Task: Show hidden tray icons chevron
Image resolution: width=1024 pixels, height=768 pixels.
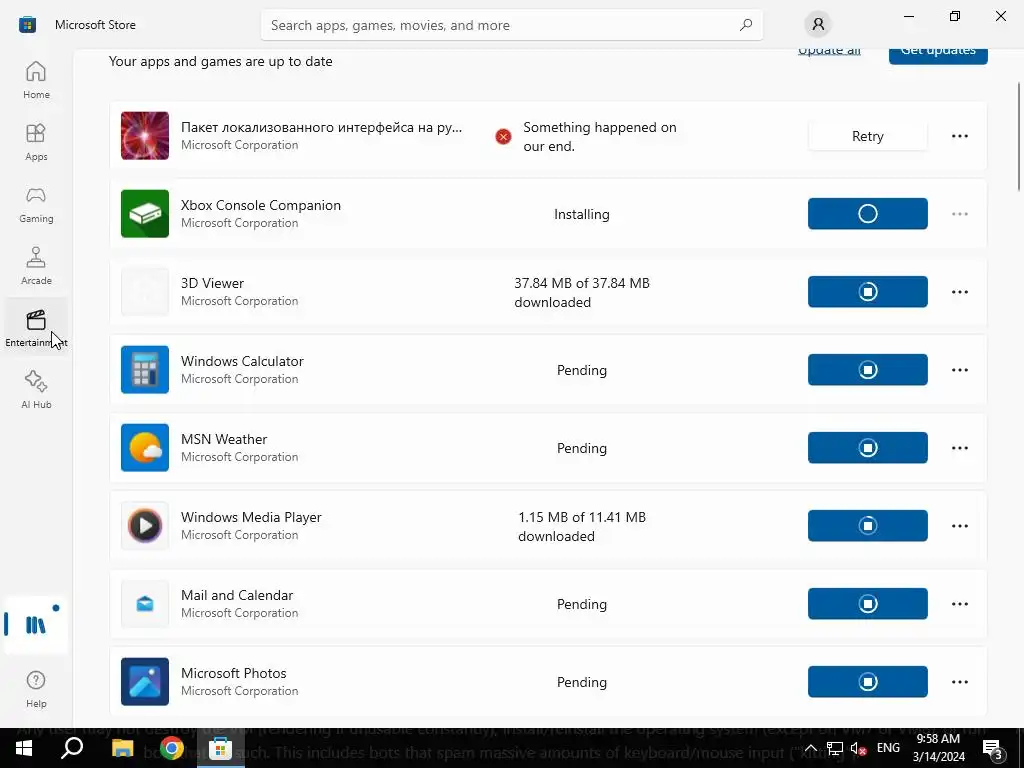Action: coord(810,748)
